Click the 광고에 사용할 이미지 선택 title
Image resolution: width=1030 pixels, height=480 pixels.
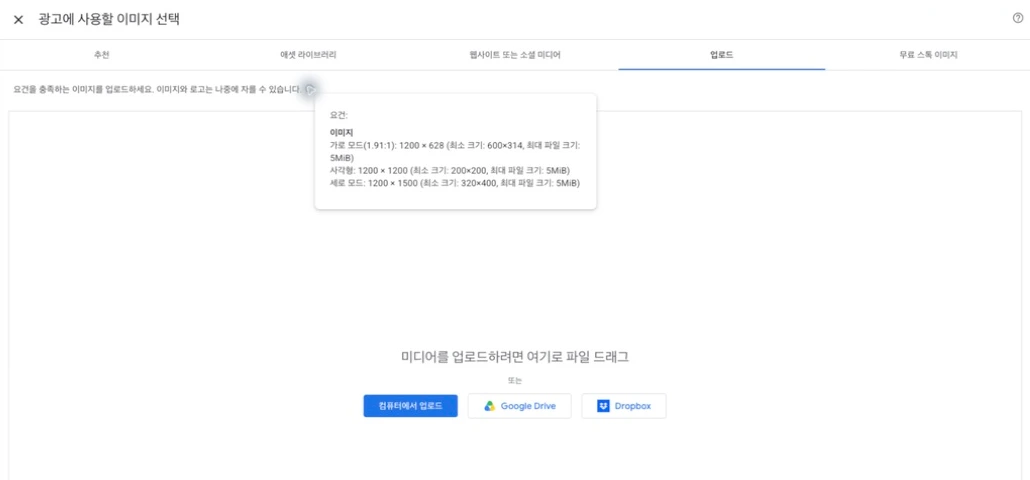pos(109,19)
